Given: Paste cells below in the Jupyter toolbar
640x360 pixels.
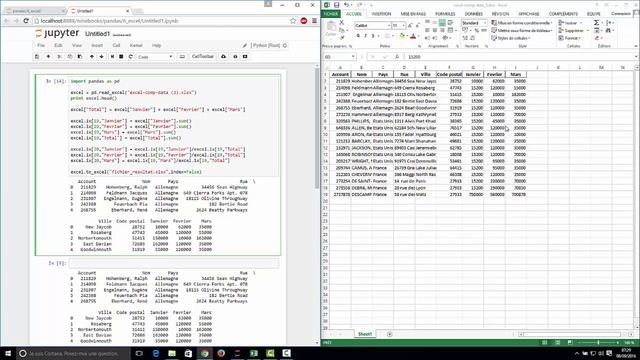Looking at the screenshot, I should click(80, 57).
